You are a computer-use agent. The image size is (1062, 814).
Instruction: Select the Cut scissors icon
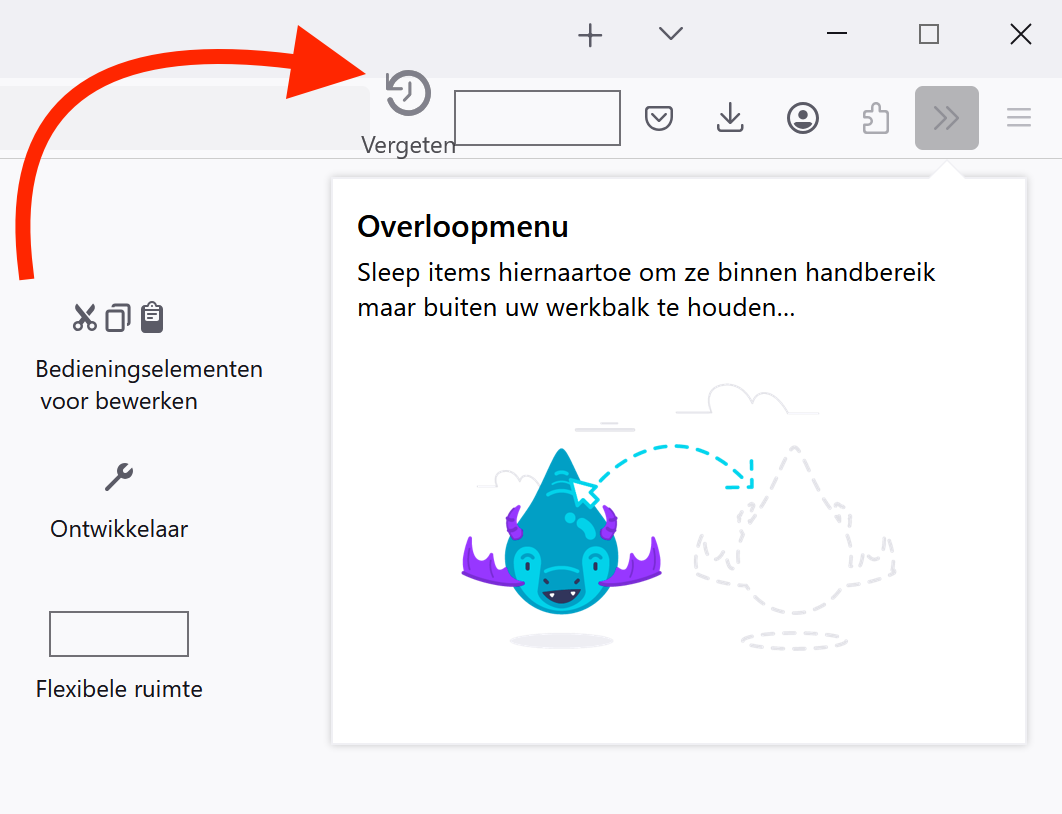pos(85,318)
